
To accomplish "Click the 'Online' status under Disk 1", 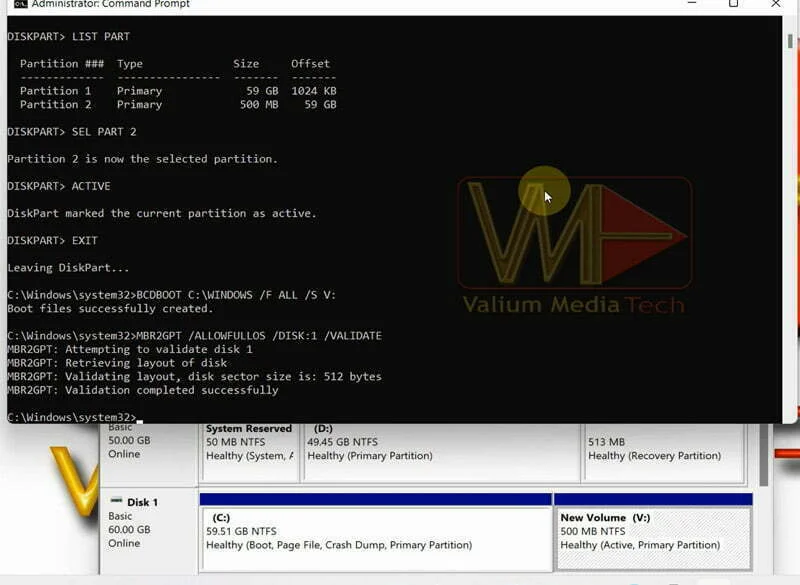I will point(124,543).
